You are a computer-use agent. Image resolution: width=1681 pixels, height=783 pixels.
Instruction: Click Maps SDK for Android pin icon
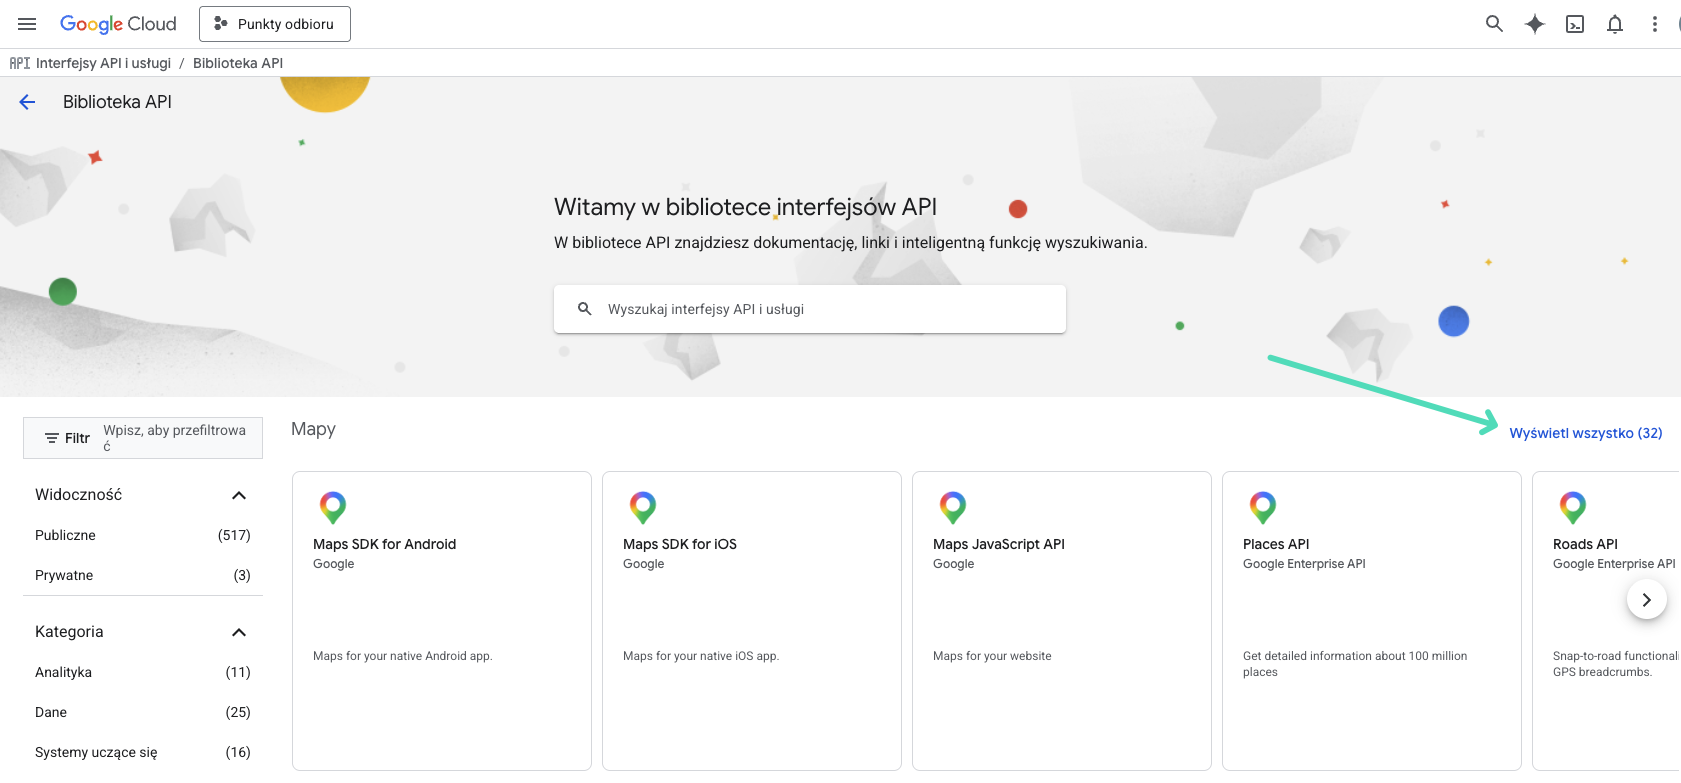point(333,507)
